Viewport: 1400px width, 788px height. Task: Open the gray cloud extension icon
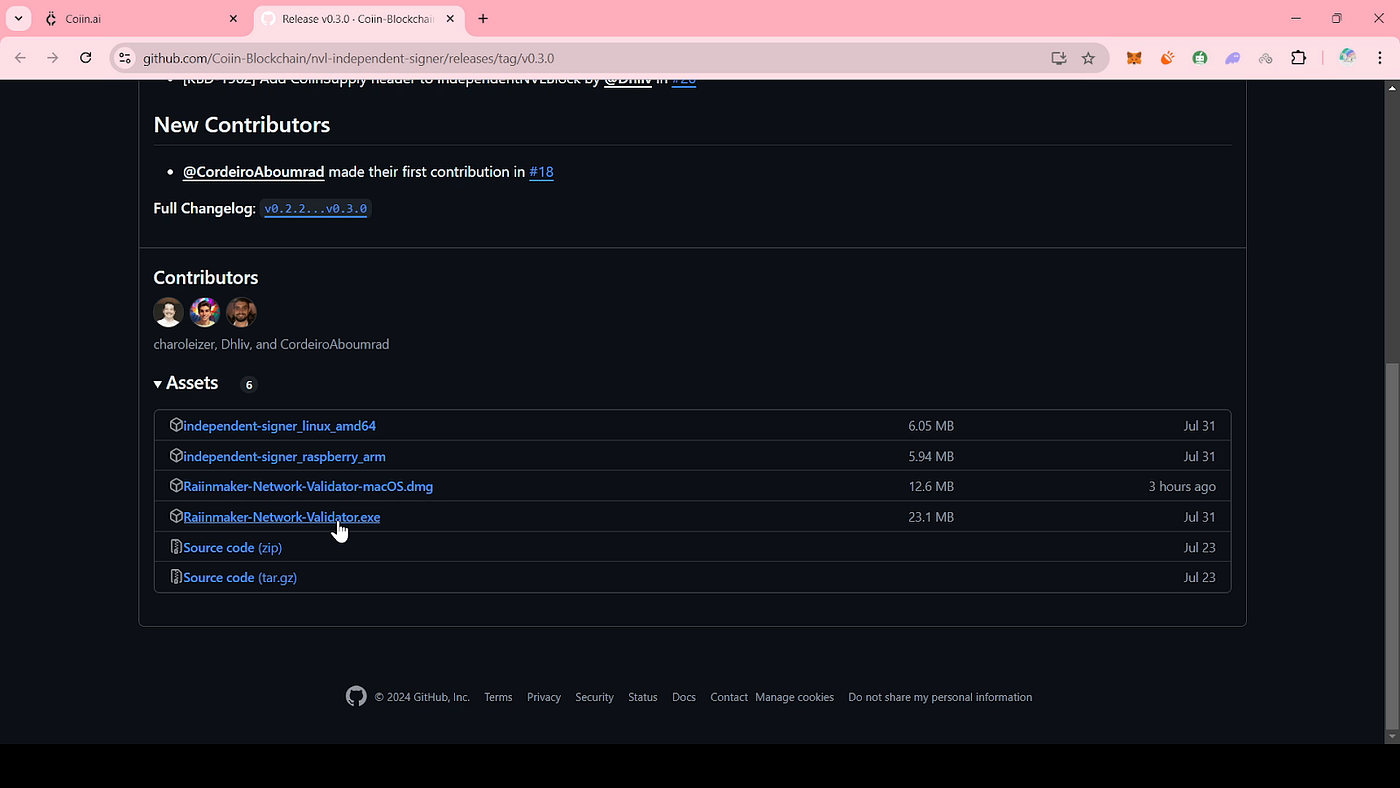(x=1266, y=58)
